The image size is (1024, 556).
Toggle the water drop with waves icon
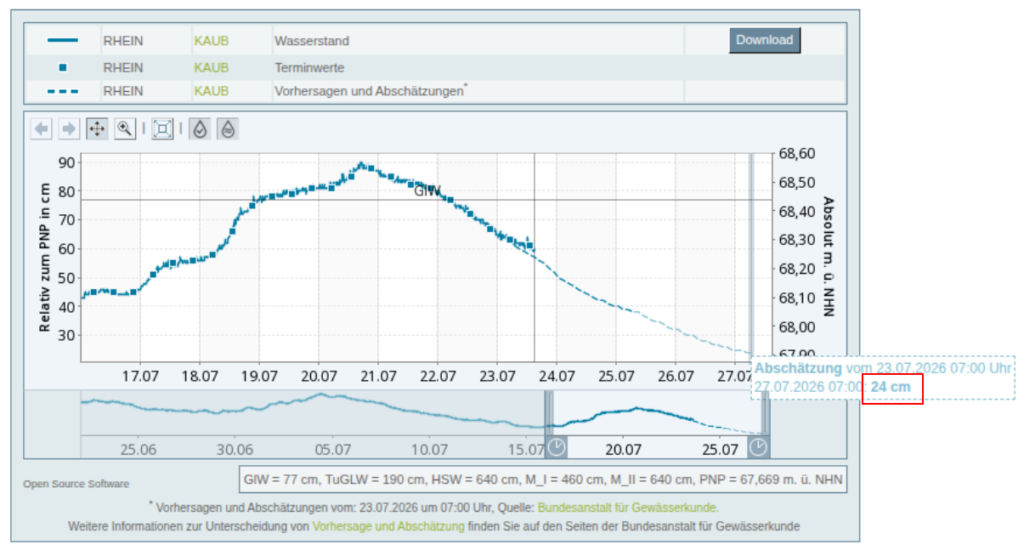coord(227,129)
